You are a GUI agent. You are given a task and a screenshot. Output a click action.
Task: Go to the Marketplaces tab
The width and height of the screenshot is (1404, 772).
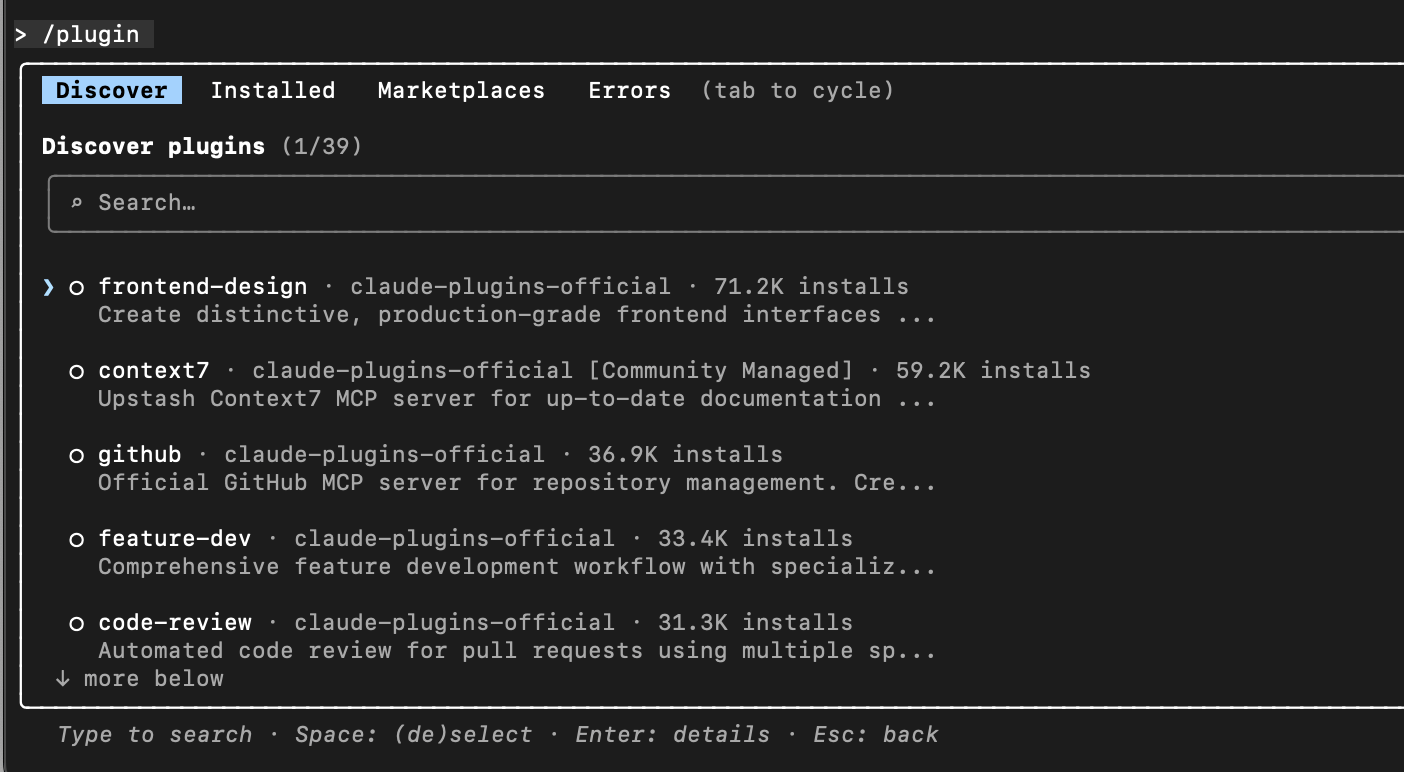click(x=461, y=91)
